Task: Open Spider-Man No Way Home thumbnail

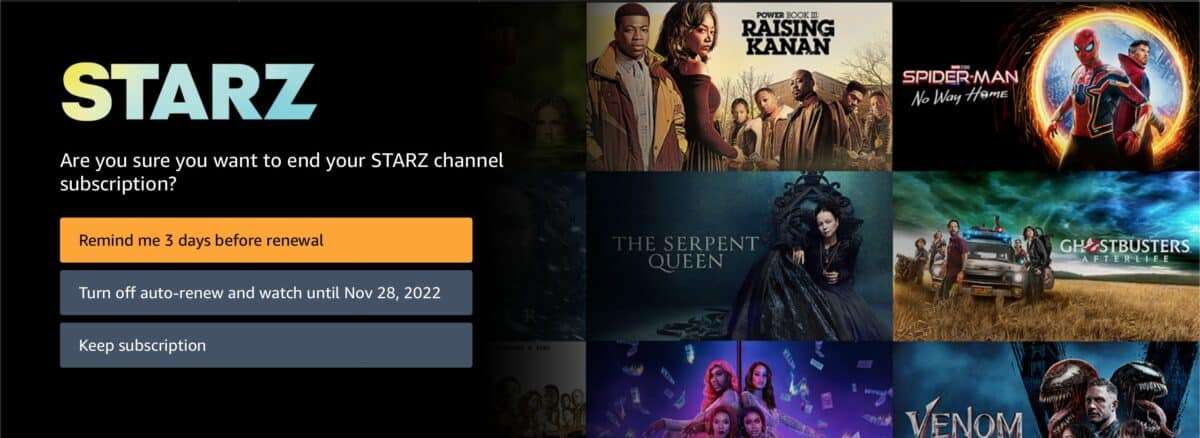Action: 1046,86
